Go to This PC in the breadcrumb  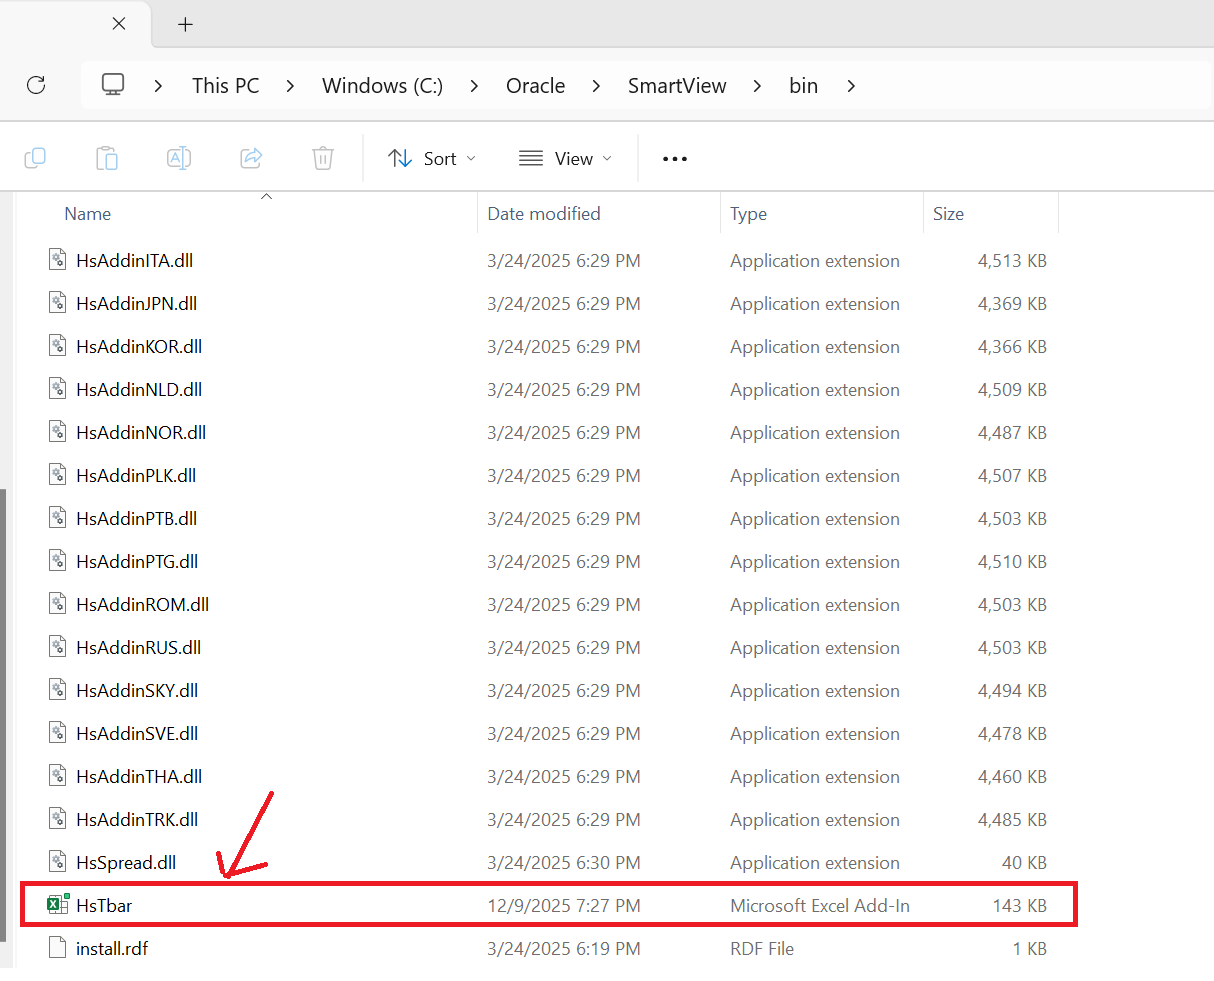coord(225,86)
